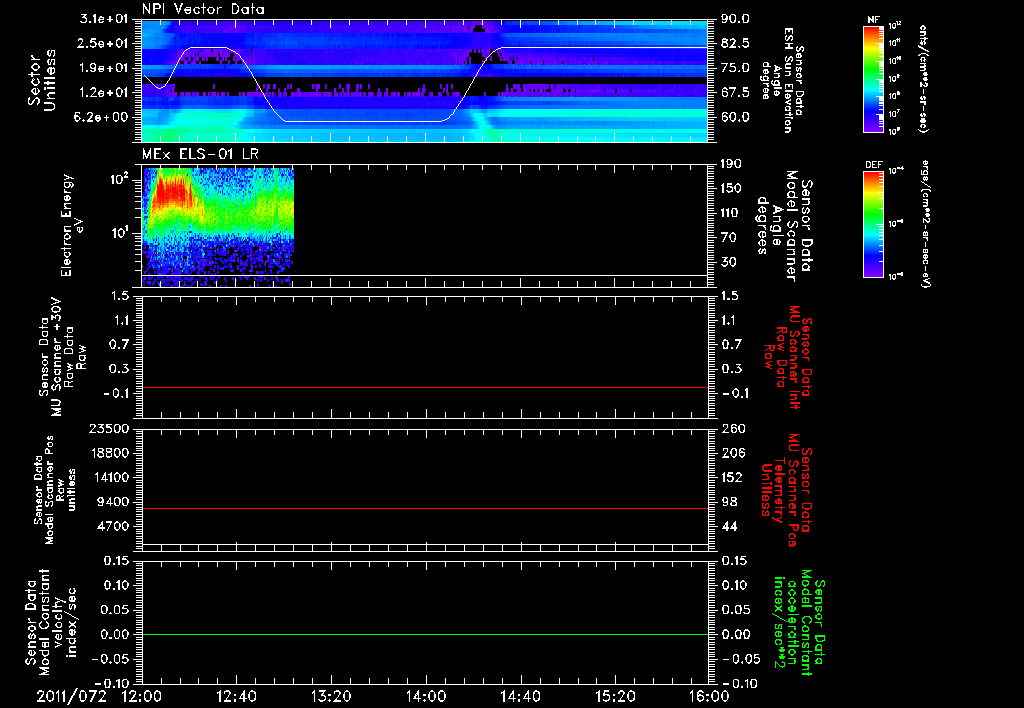This screenshot has height=708, width=1024.
Task: Click the 9400 scanner position tick label
Action: 113,502
